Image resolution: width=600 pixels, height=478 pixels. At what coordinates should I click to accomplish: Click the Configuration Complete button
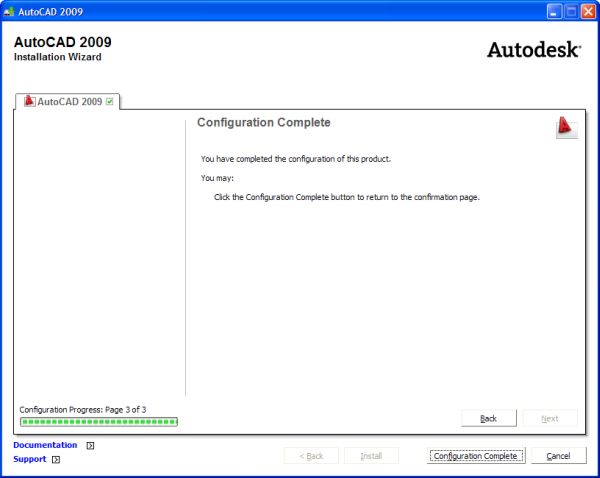click(x=476, y=455)
